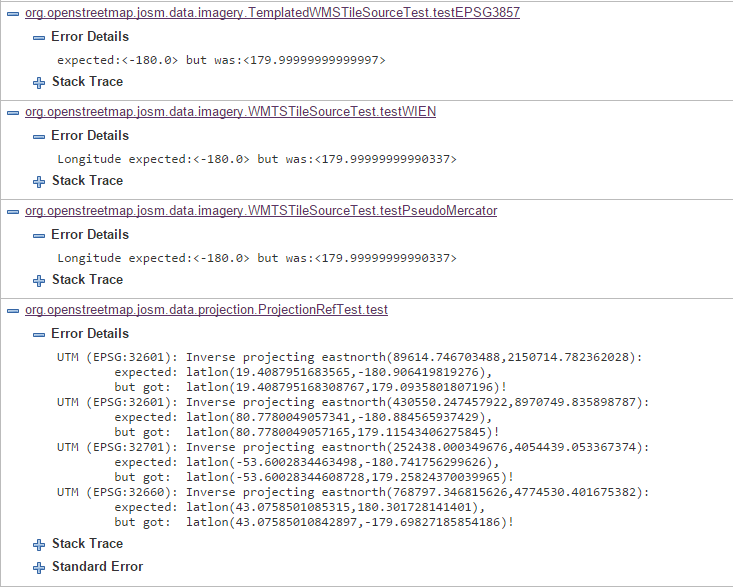The width and height of the screenshot is (733, 587).
Task: Collapse the TemplatedWMSTileSourceTest.testEPSG3857 entry minus icon
Action: [x=14, y=14]
